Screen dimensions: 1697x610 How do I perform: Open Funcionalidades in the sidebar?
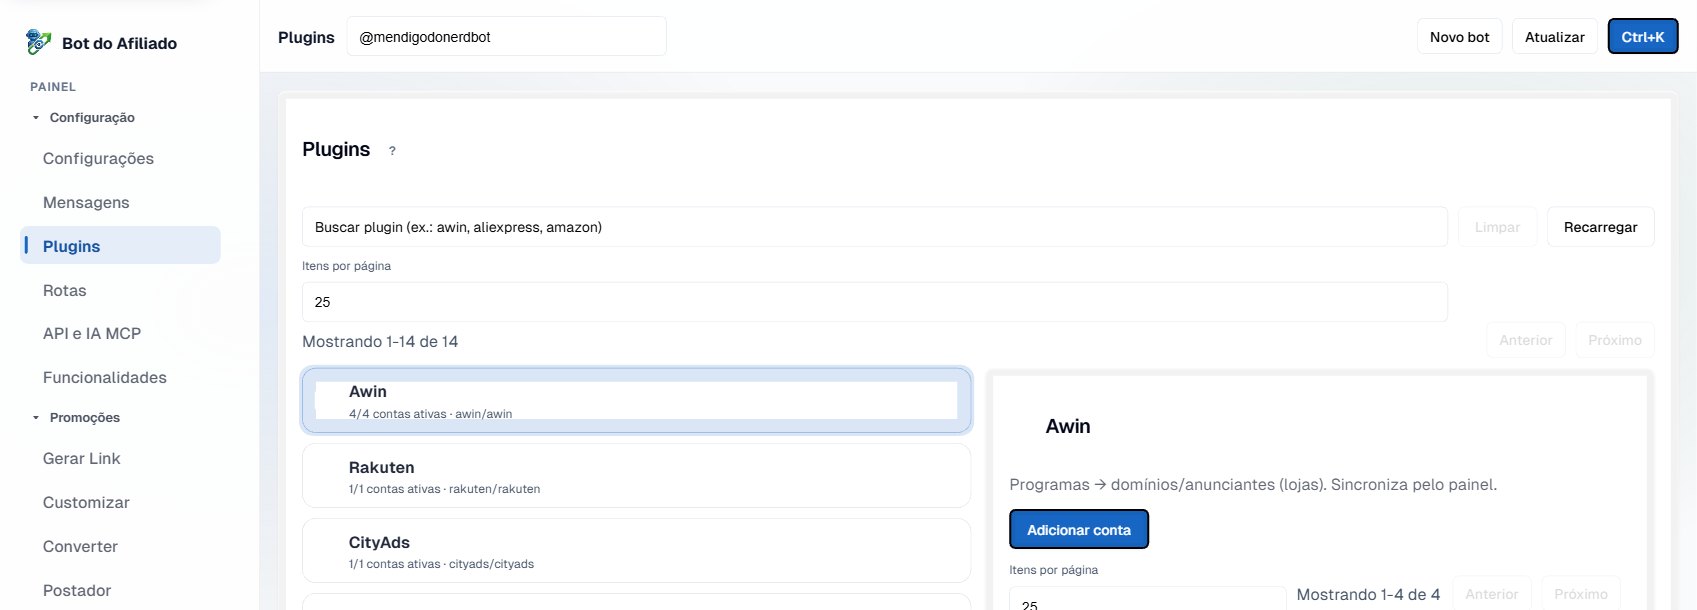tap(105, 377)
